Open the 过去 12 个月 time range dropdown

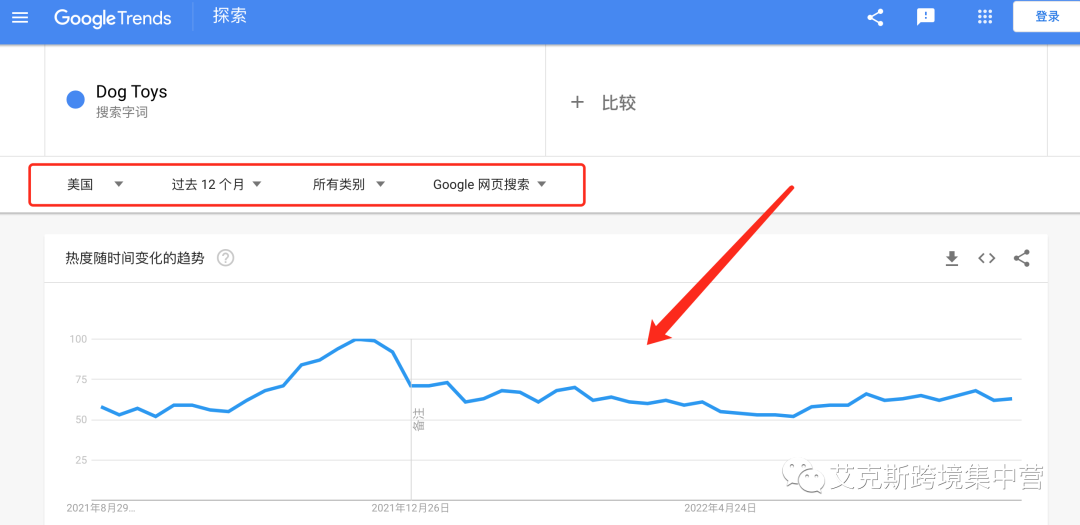pos(216,184)
